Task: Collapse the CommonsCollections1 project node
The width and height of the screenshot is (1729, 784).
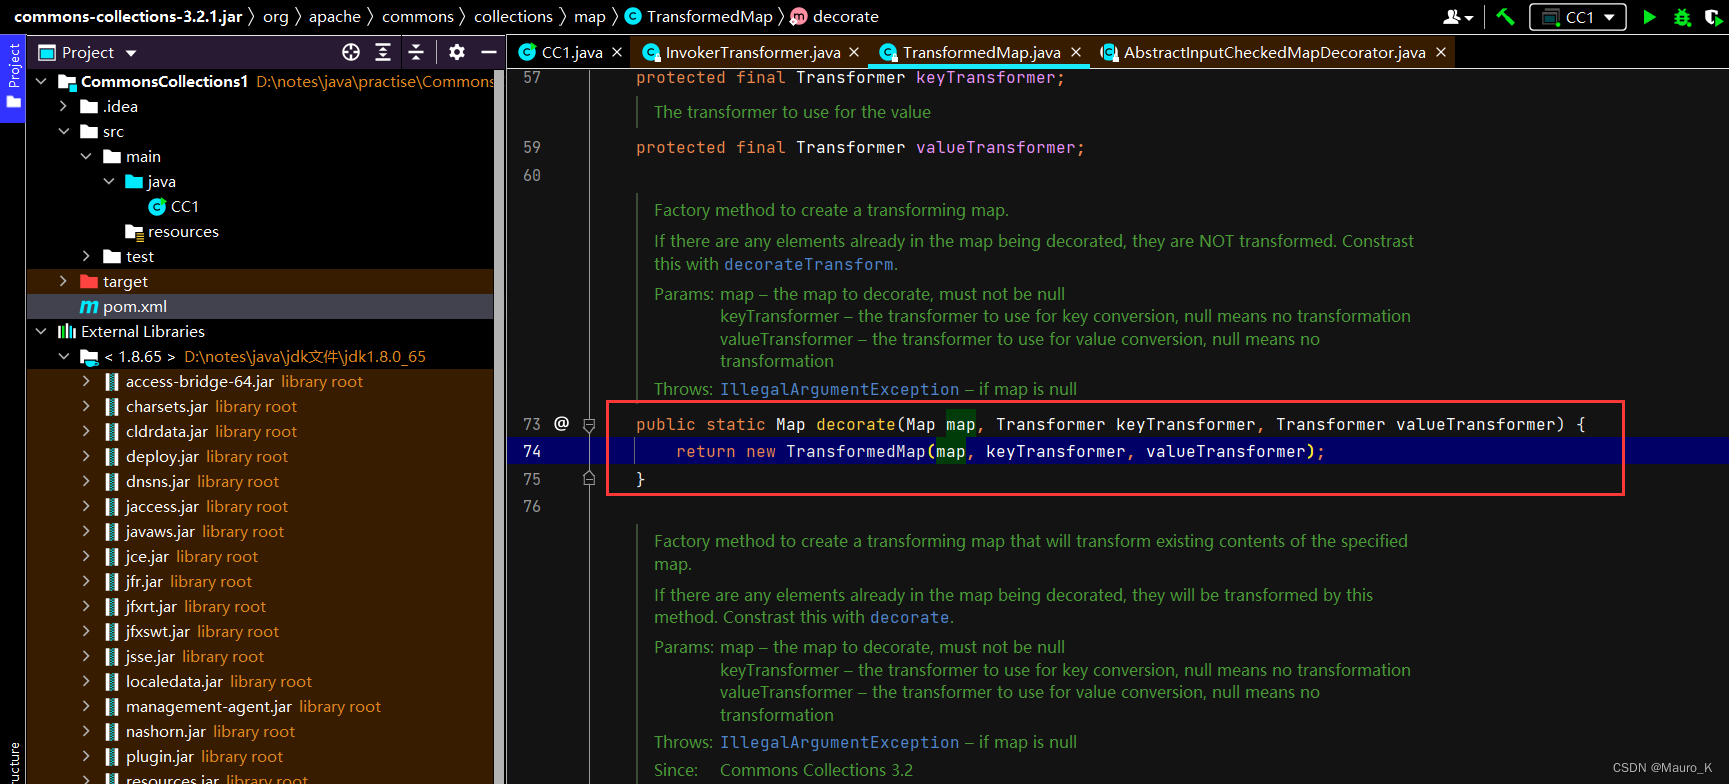Action: pos(41,81)
